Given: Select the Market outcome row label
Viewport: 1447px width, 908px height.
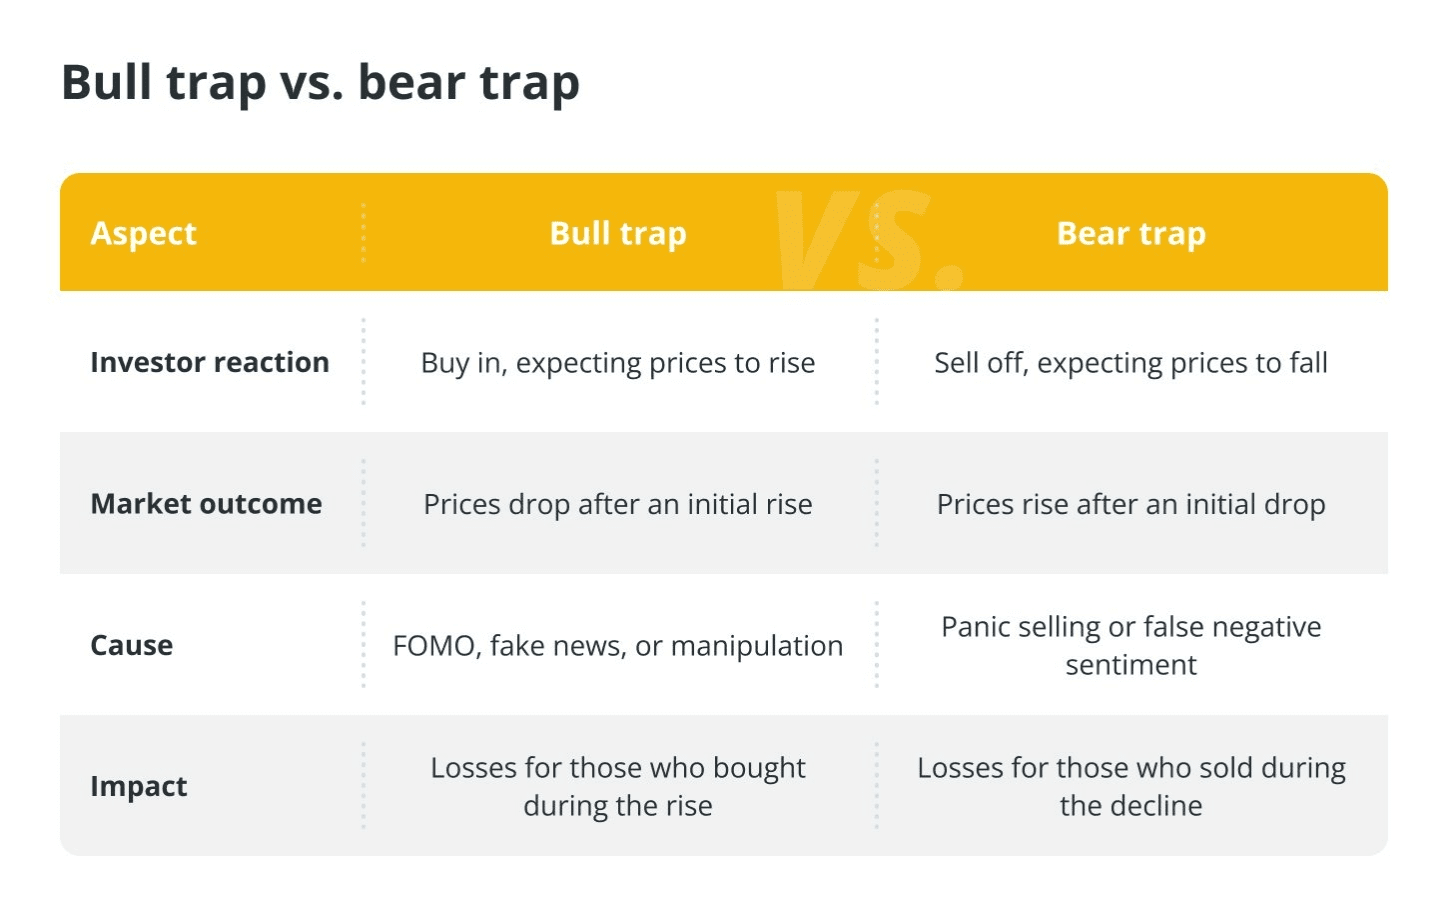Looking at the screenshot, I should pyautogui.click(x=206, y=503).
